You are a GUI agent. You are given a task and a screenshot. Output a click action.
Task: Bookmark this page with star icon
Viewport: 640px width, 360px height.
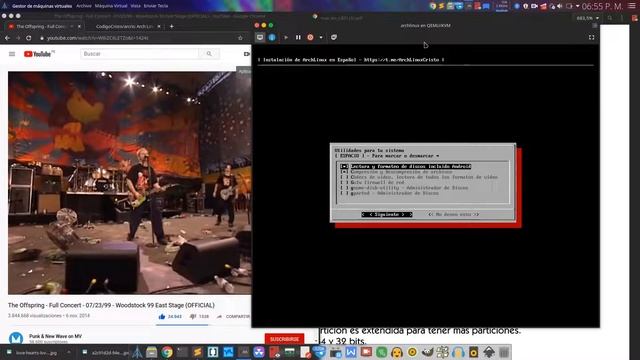point(240,38)
